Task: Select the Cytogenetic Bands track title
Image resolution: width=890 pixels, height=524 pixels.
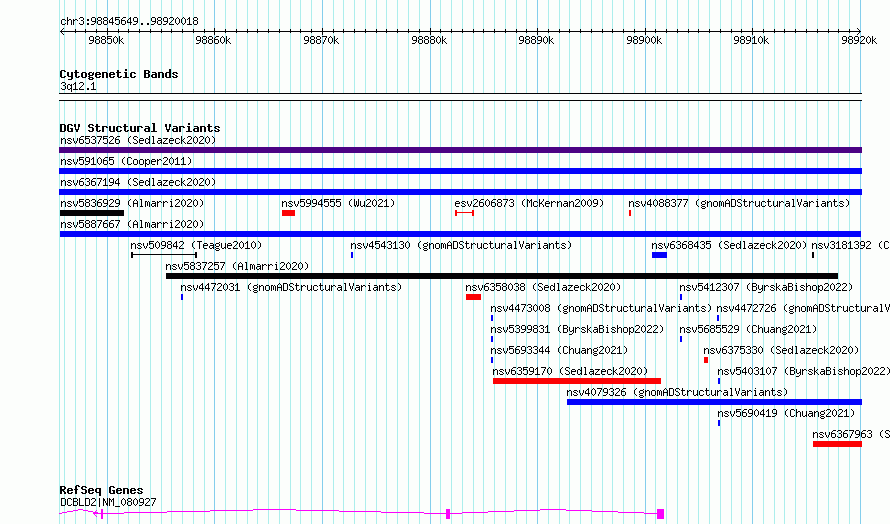Action: 119,74
